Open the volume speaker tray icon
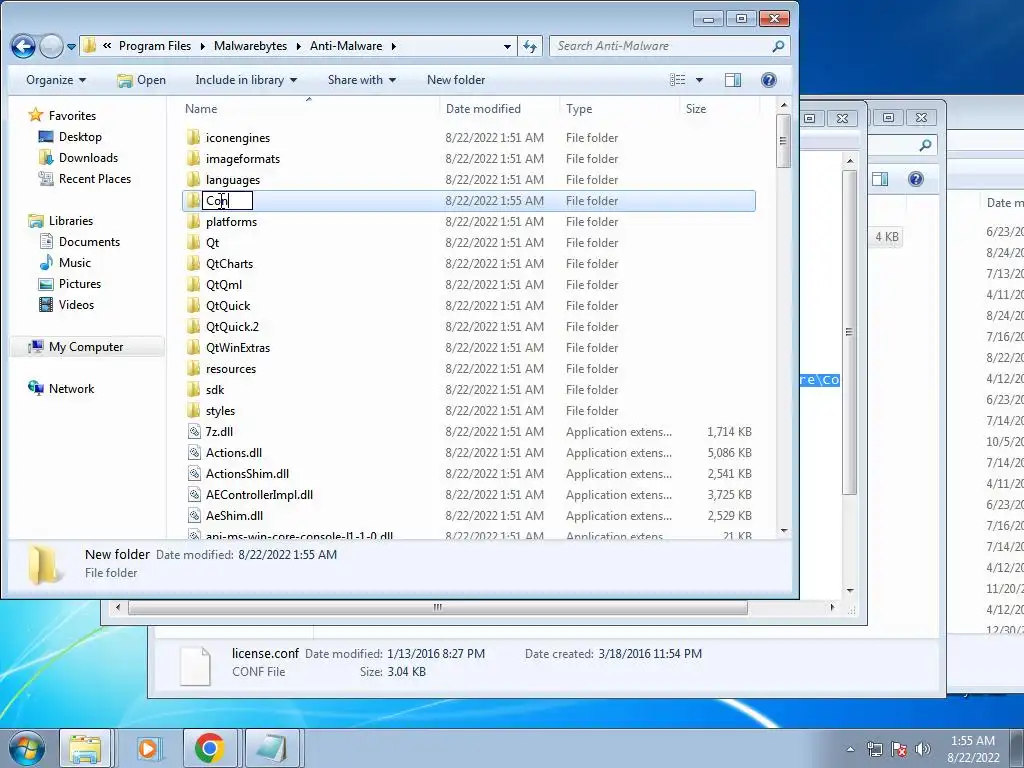The height and width of the screenshot is (768, 1024). click(x=923, y=749)
